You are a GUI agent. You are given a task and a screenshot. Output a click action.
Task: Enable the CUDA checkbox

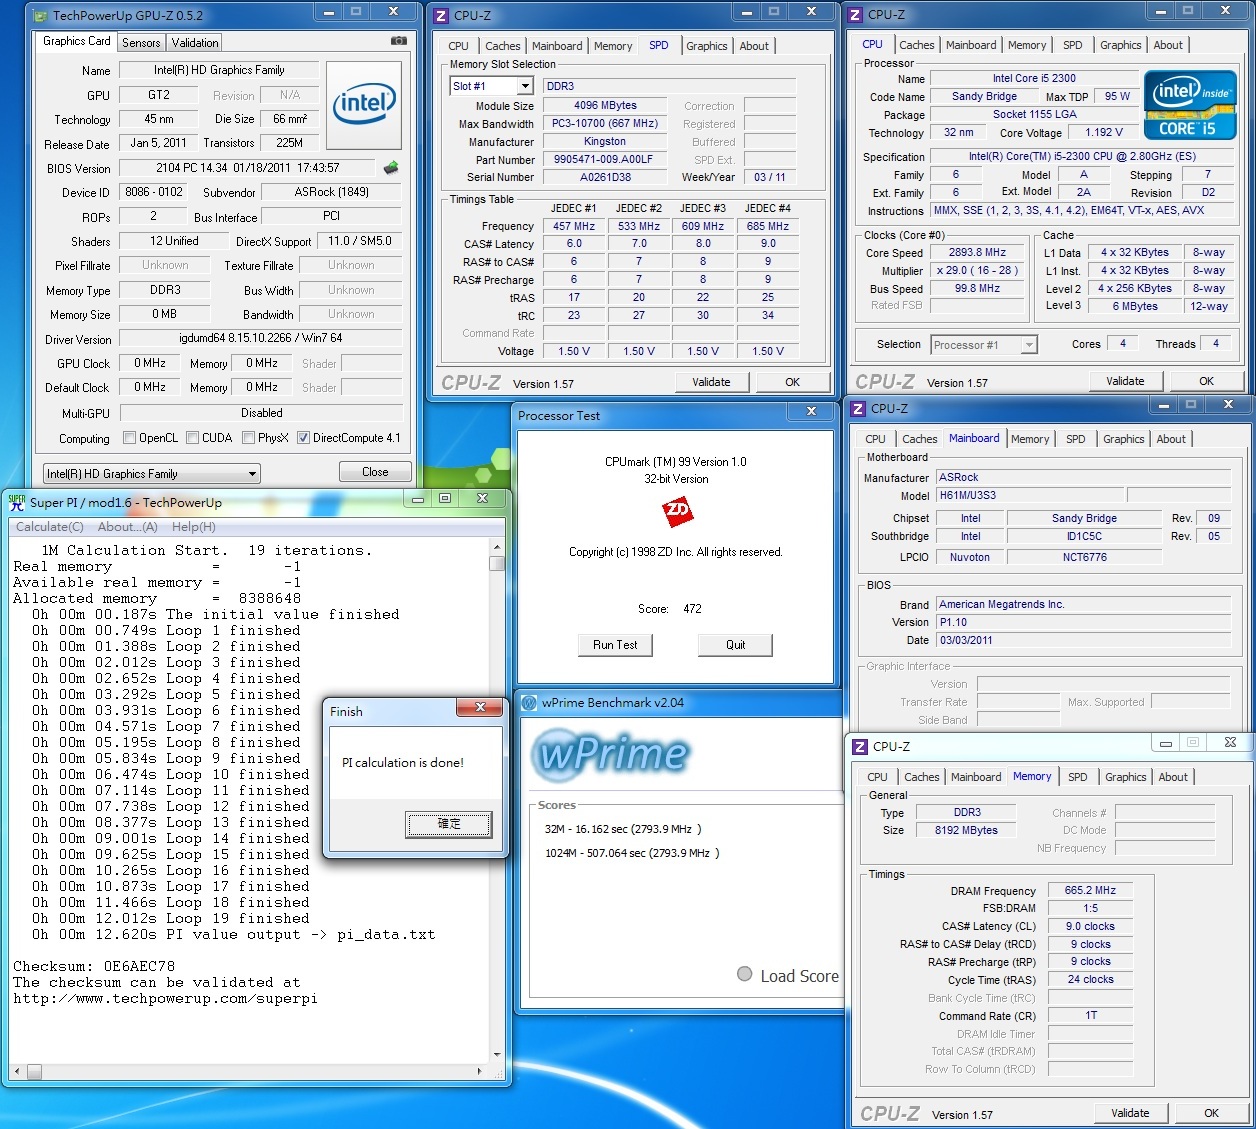coord(192,438)
